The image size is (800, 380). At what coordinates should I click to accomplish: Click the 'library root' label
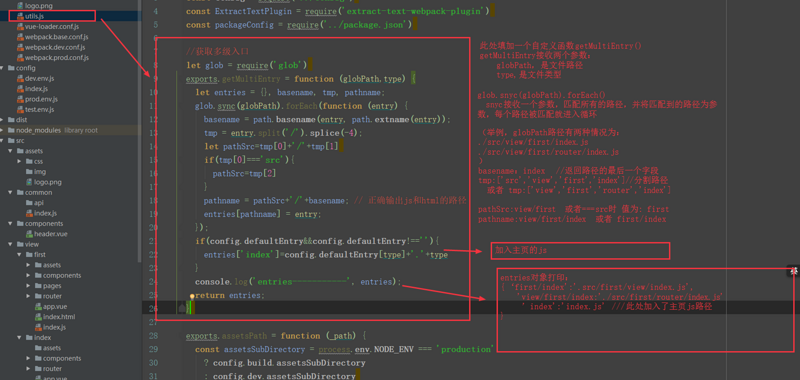pyautogui.click(x=81, y=131)
